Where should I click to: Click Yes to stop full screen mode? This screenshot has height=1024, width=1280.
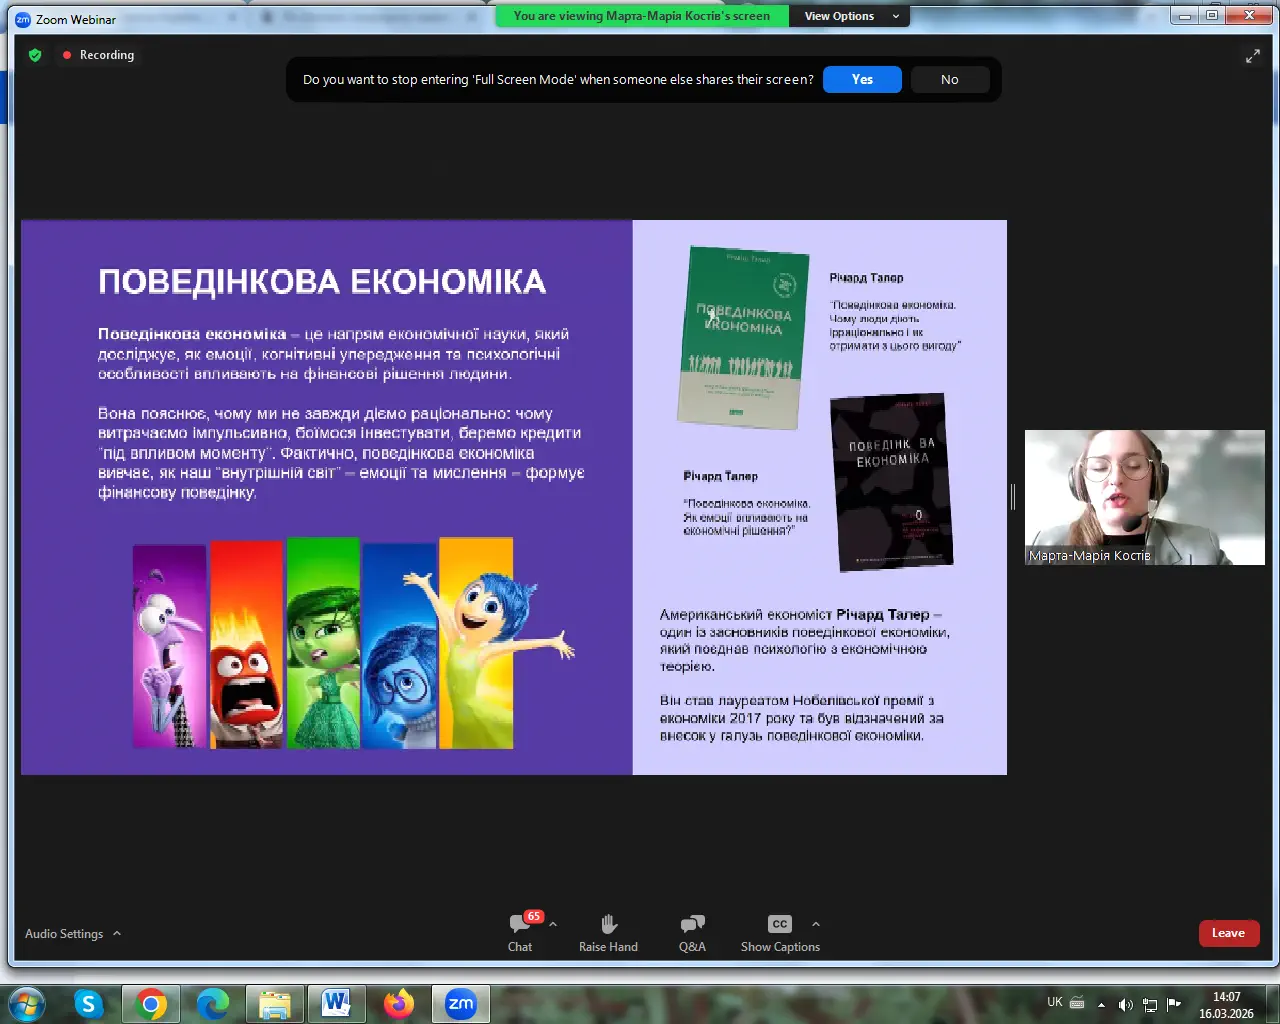tap(862, 80)
